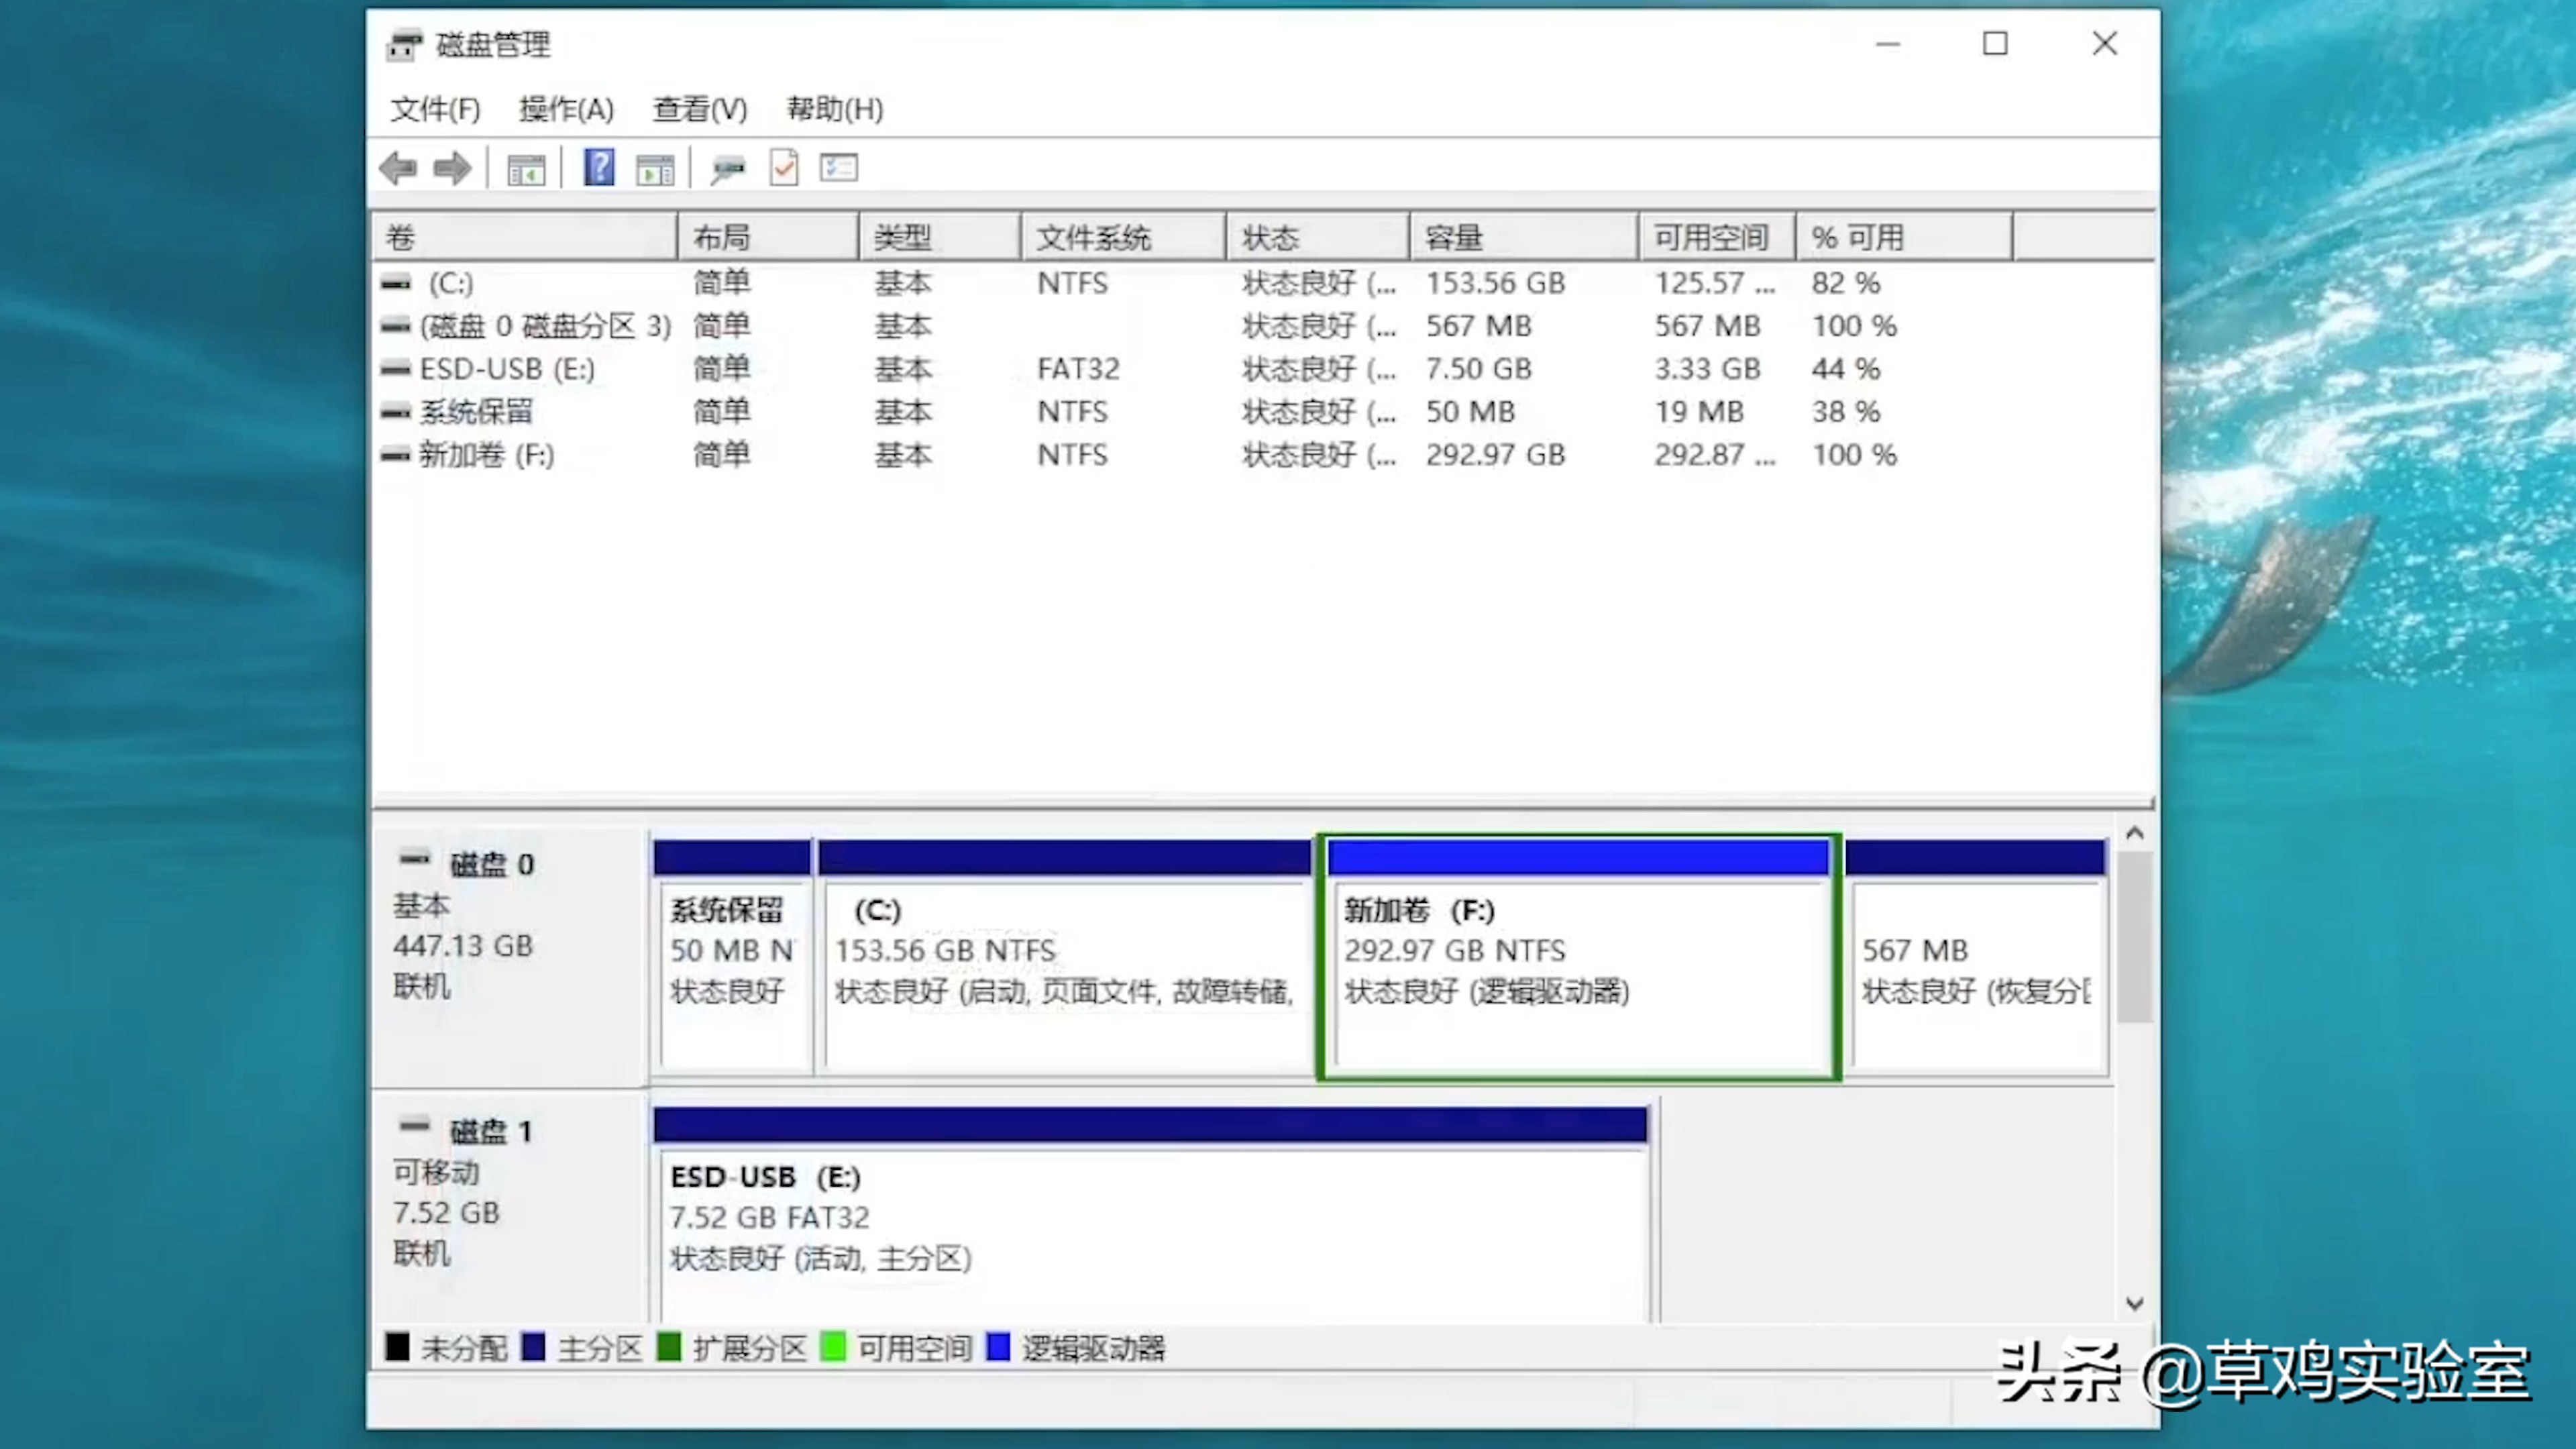The image size is (2576, 1449).
Task: Click the scroll up arrow of disk pane
Action: 2135,834
